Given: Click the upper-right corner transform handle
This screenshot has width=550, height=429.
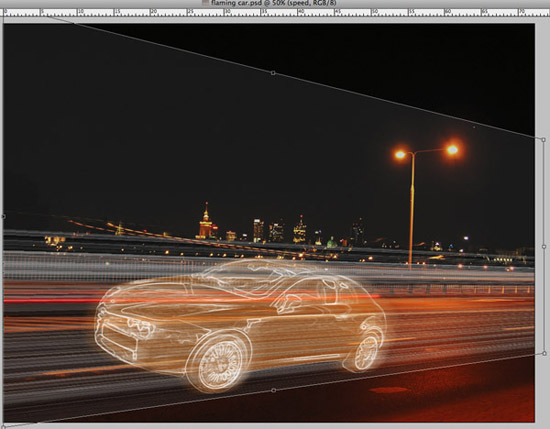Looking at the screenshot, I should (x=543, y=140).
